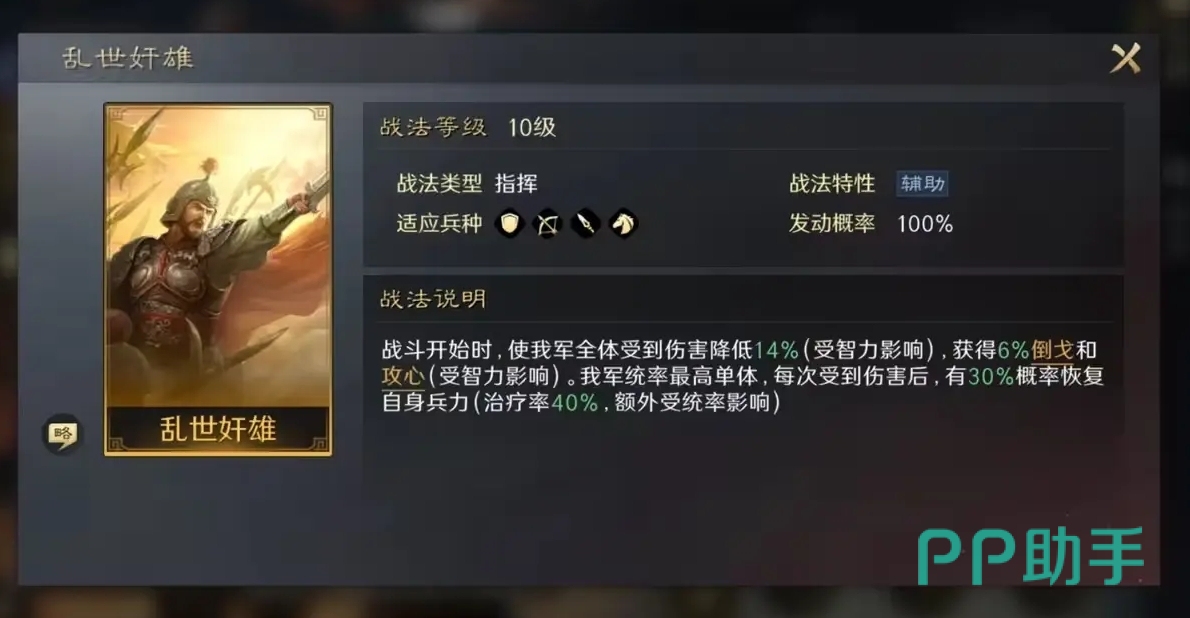Close the 乱世奸雄 skill panel
The image size is (1190, 618).
1125,58
